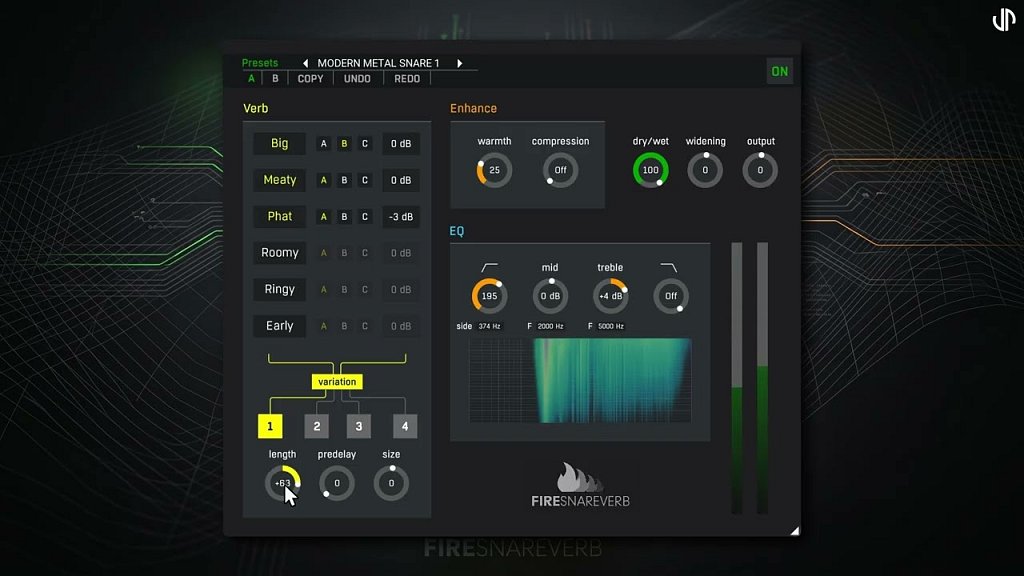Toggle the plugin ON power button
1024x576 pixels.
pyautogui.click(x=780, y=72)
